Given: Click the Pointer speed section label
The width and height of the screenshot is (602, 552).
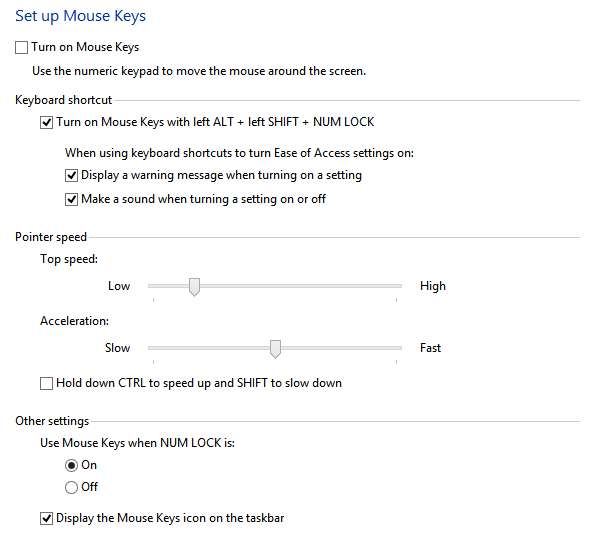Looking at the screenshot, I should pyautogui.click(x=50, y=237).
